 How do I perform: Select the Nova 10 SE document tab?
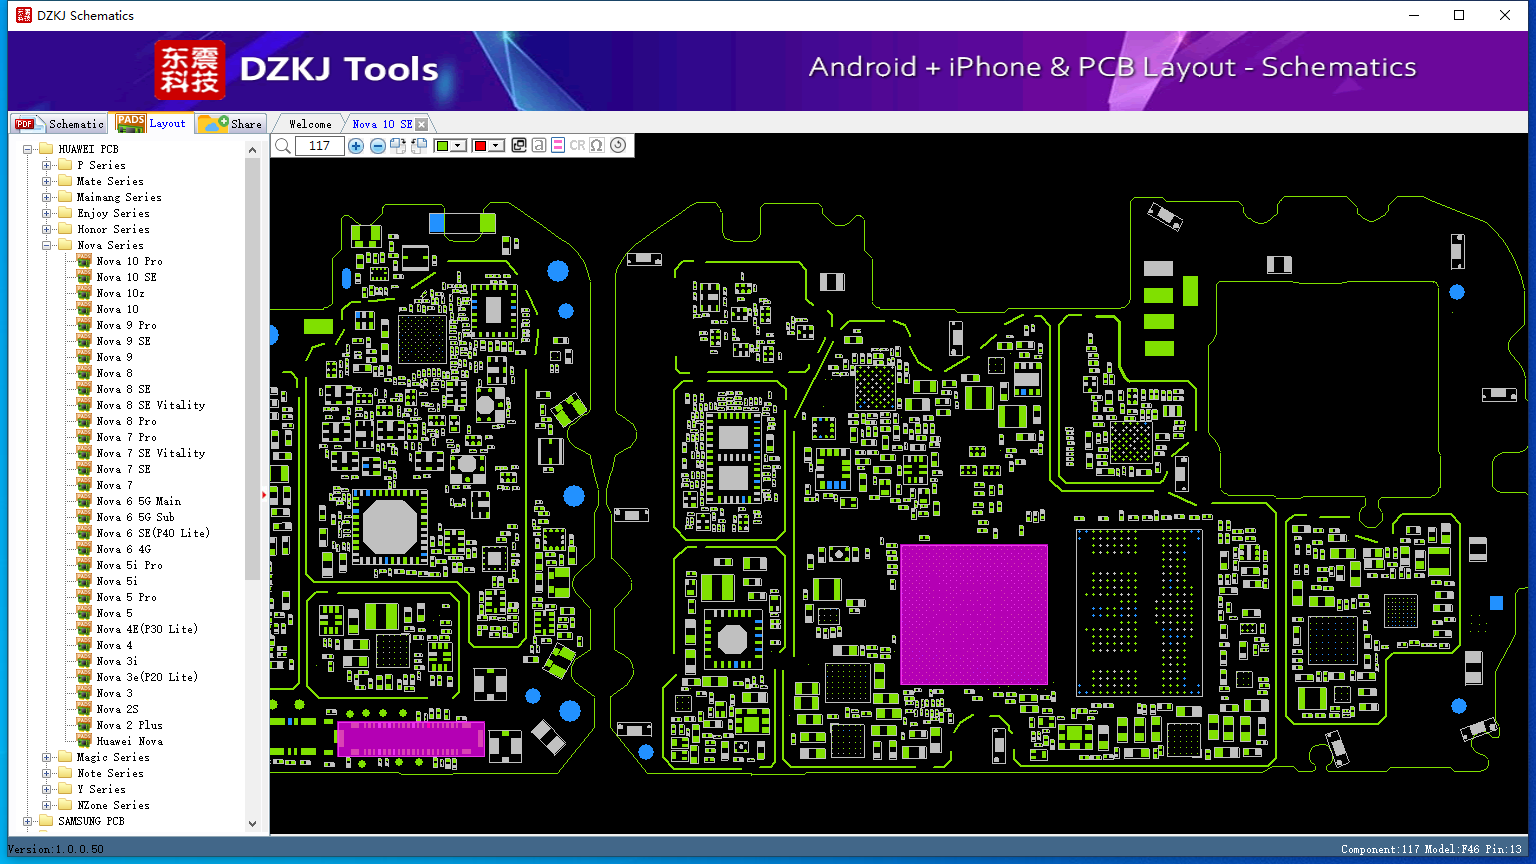pos(382,124)
